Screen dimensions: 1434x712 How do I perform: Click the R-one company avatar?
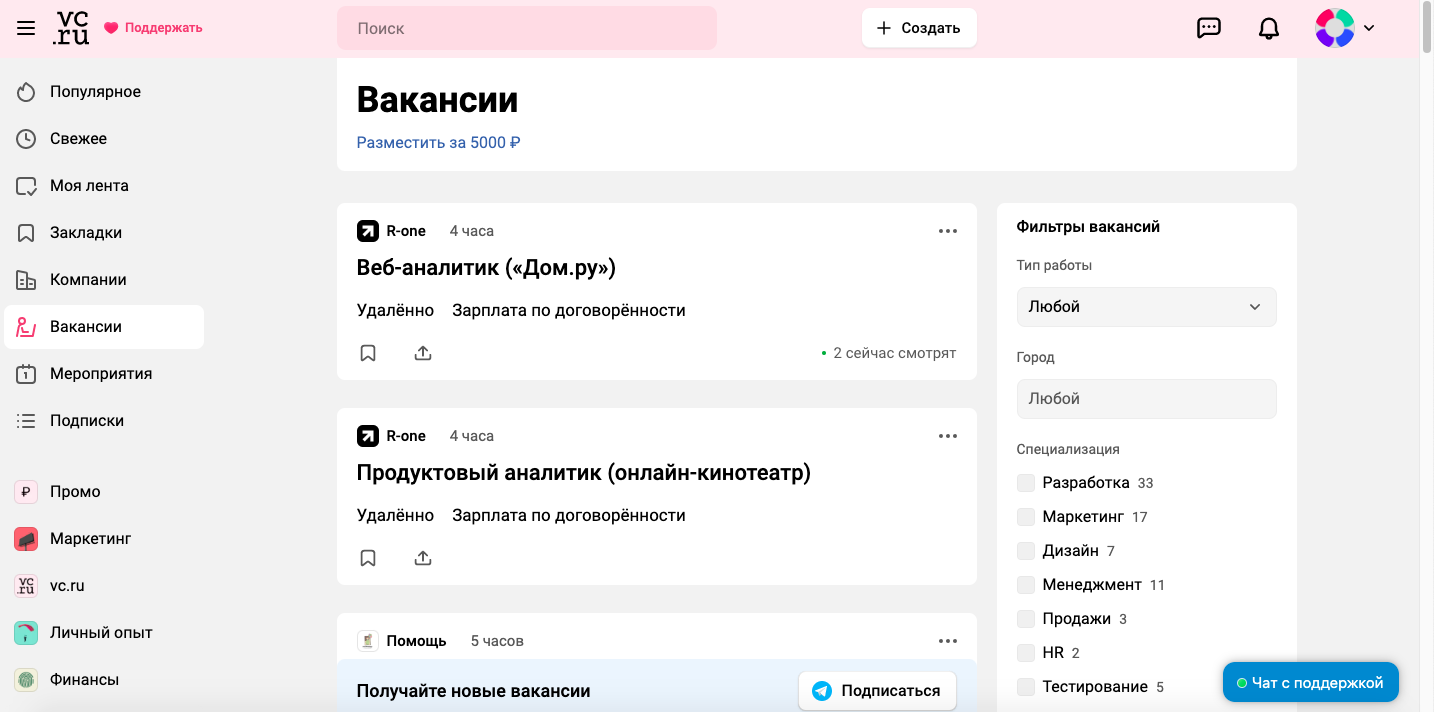367,230
